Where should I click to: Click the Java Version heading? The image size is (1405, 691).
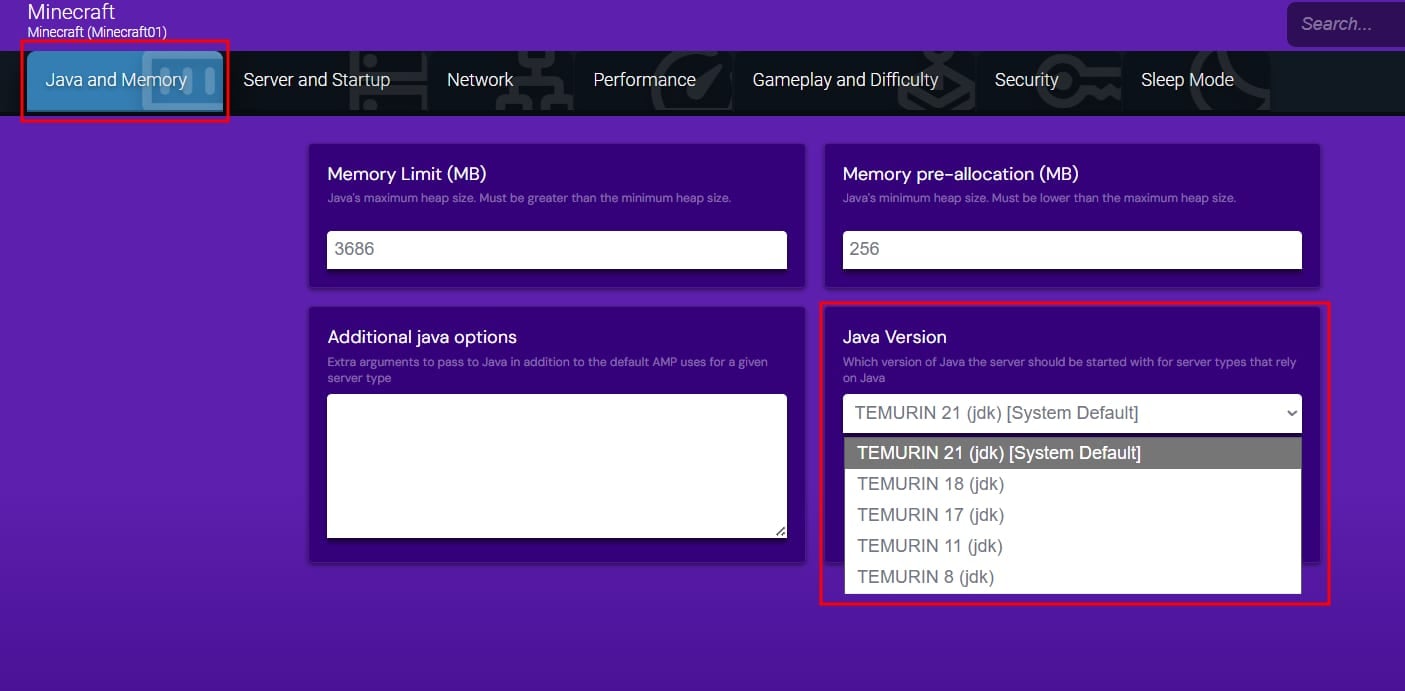coord(895,337)
